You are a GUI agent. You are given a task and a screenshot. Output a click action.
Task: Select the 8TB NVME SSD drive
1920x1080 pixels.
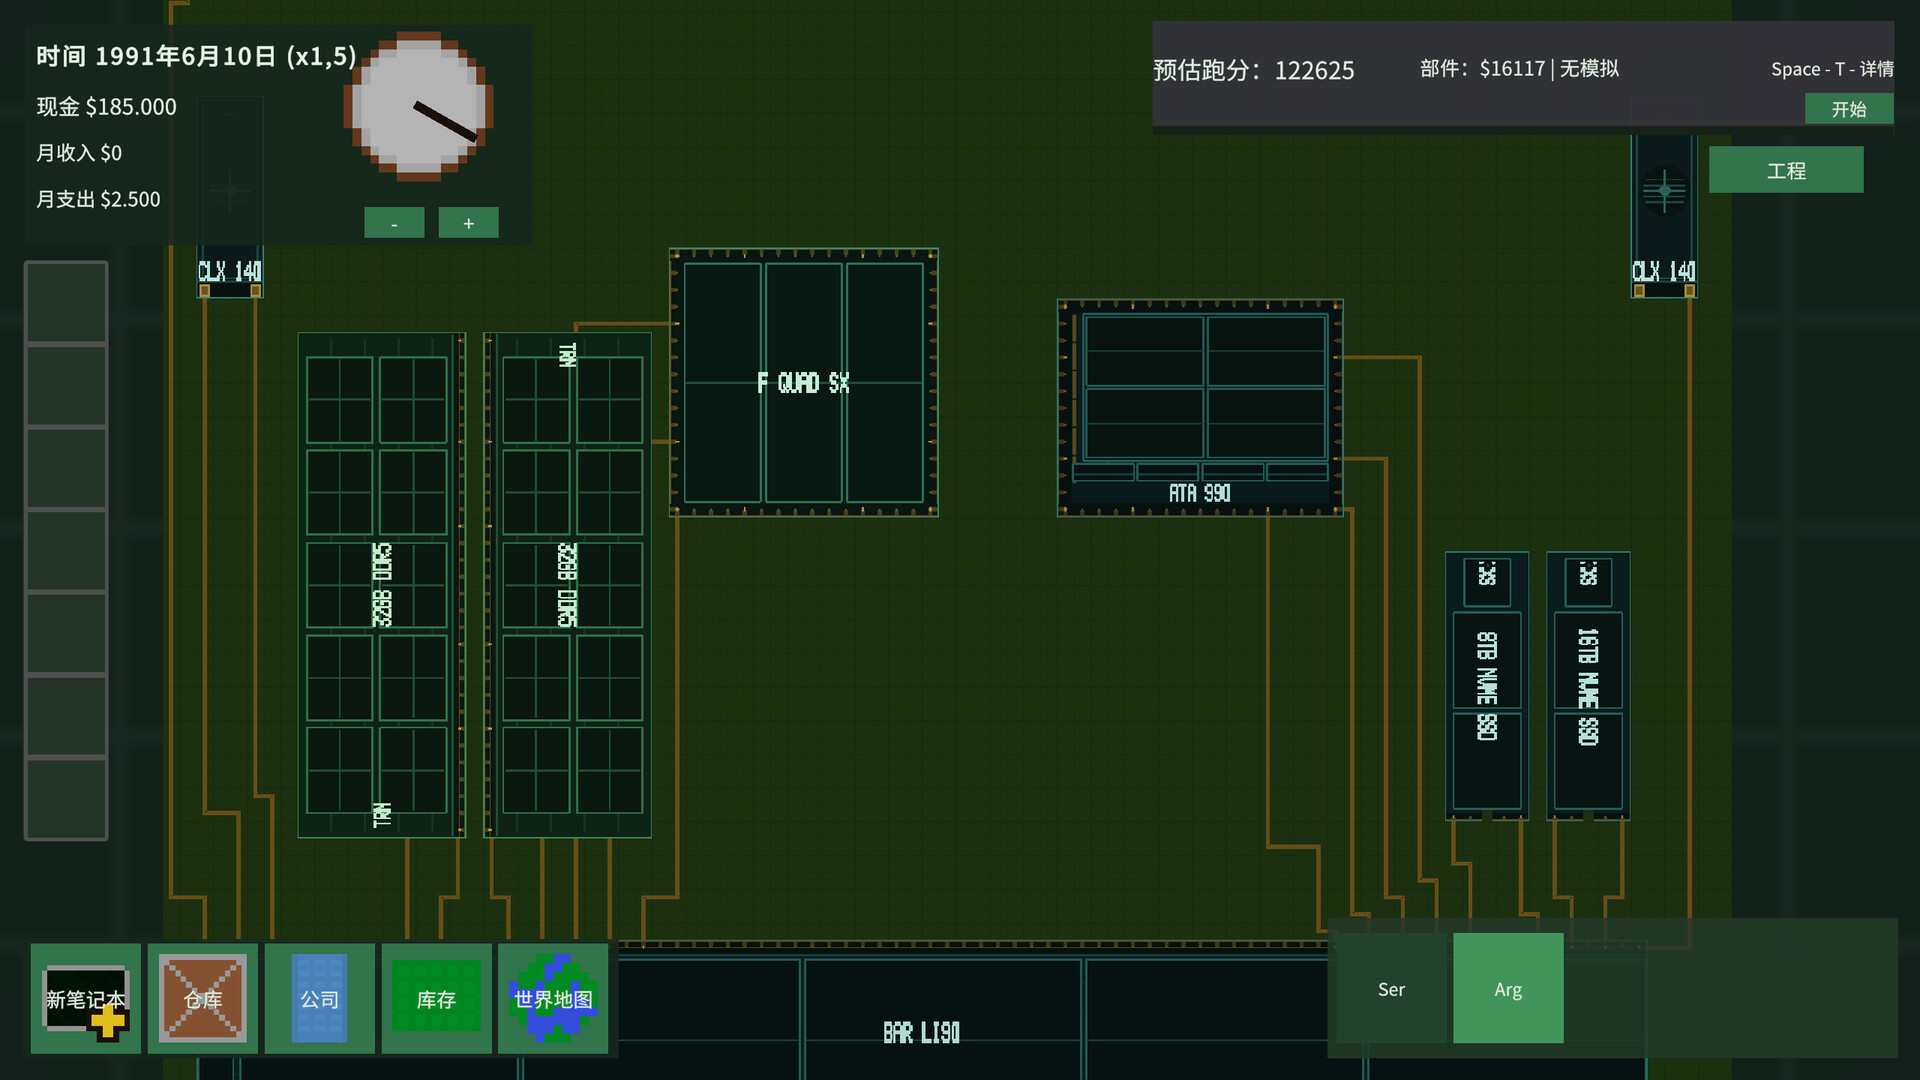pos(1487,686)
